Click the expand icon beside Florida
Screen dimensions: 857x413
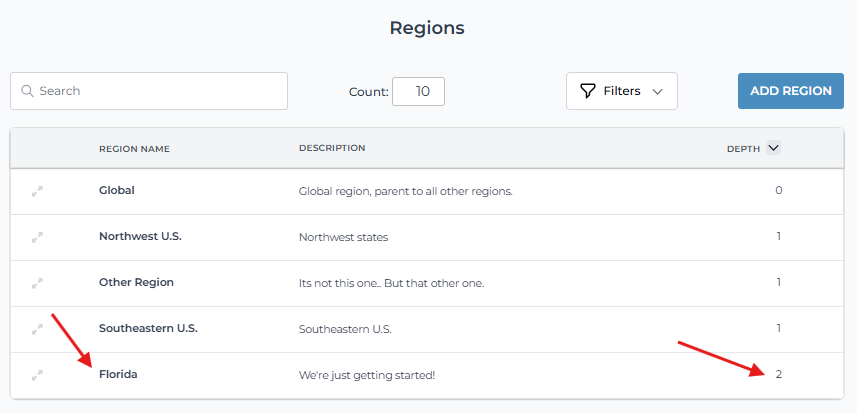[x=37, y=375]
